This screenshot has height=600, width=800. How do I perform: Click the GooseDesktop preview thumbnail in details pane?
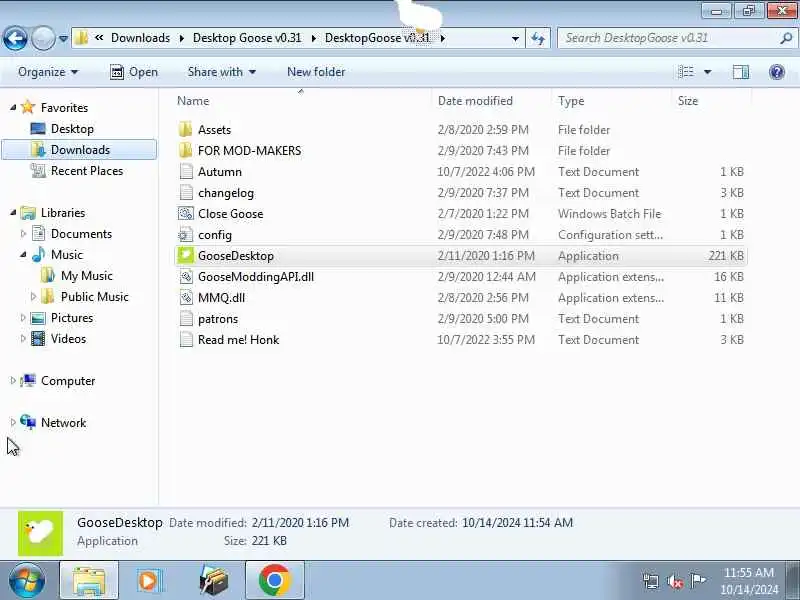(40, 533)
